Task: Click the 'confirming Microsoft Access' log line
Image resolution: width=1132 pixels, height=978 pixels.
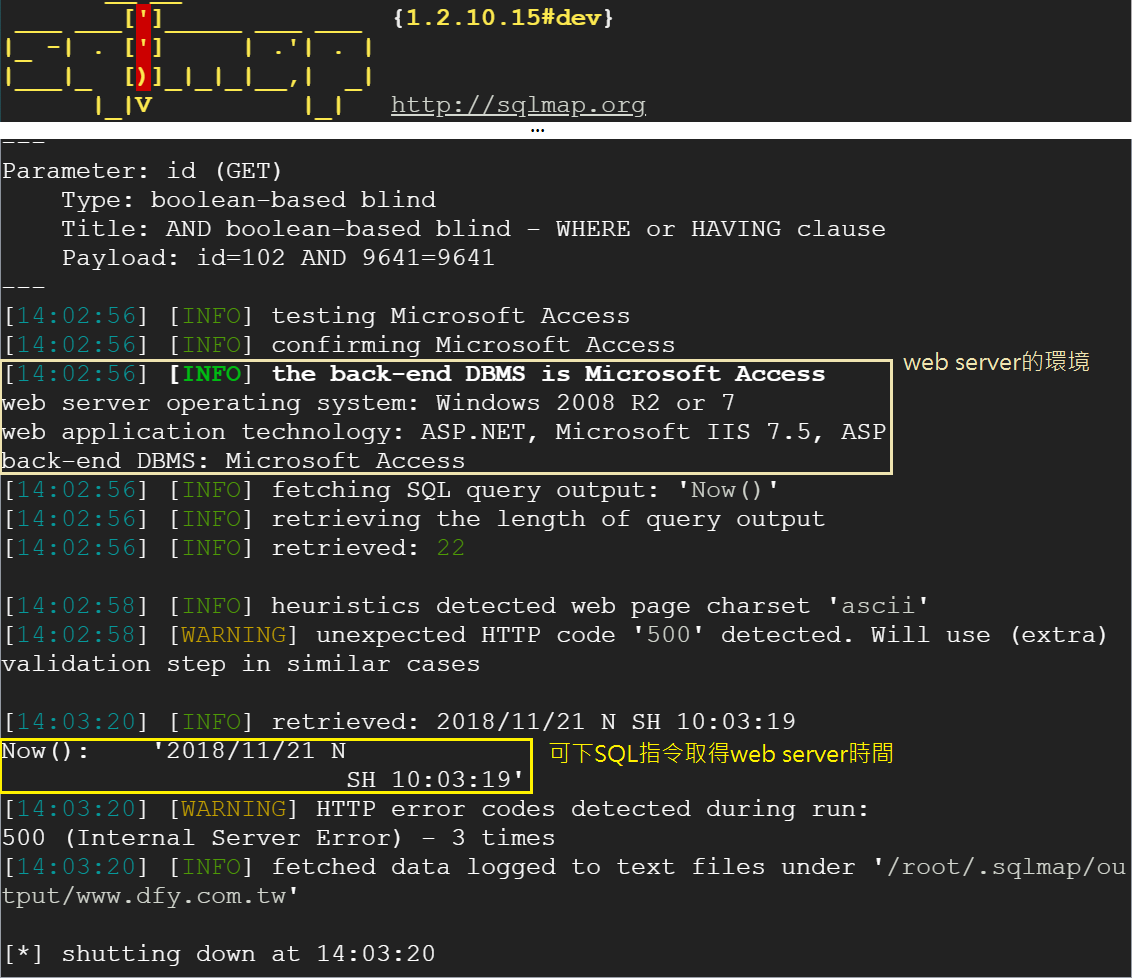Action: click(x=339, y=345)
